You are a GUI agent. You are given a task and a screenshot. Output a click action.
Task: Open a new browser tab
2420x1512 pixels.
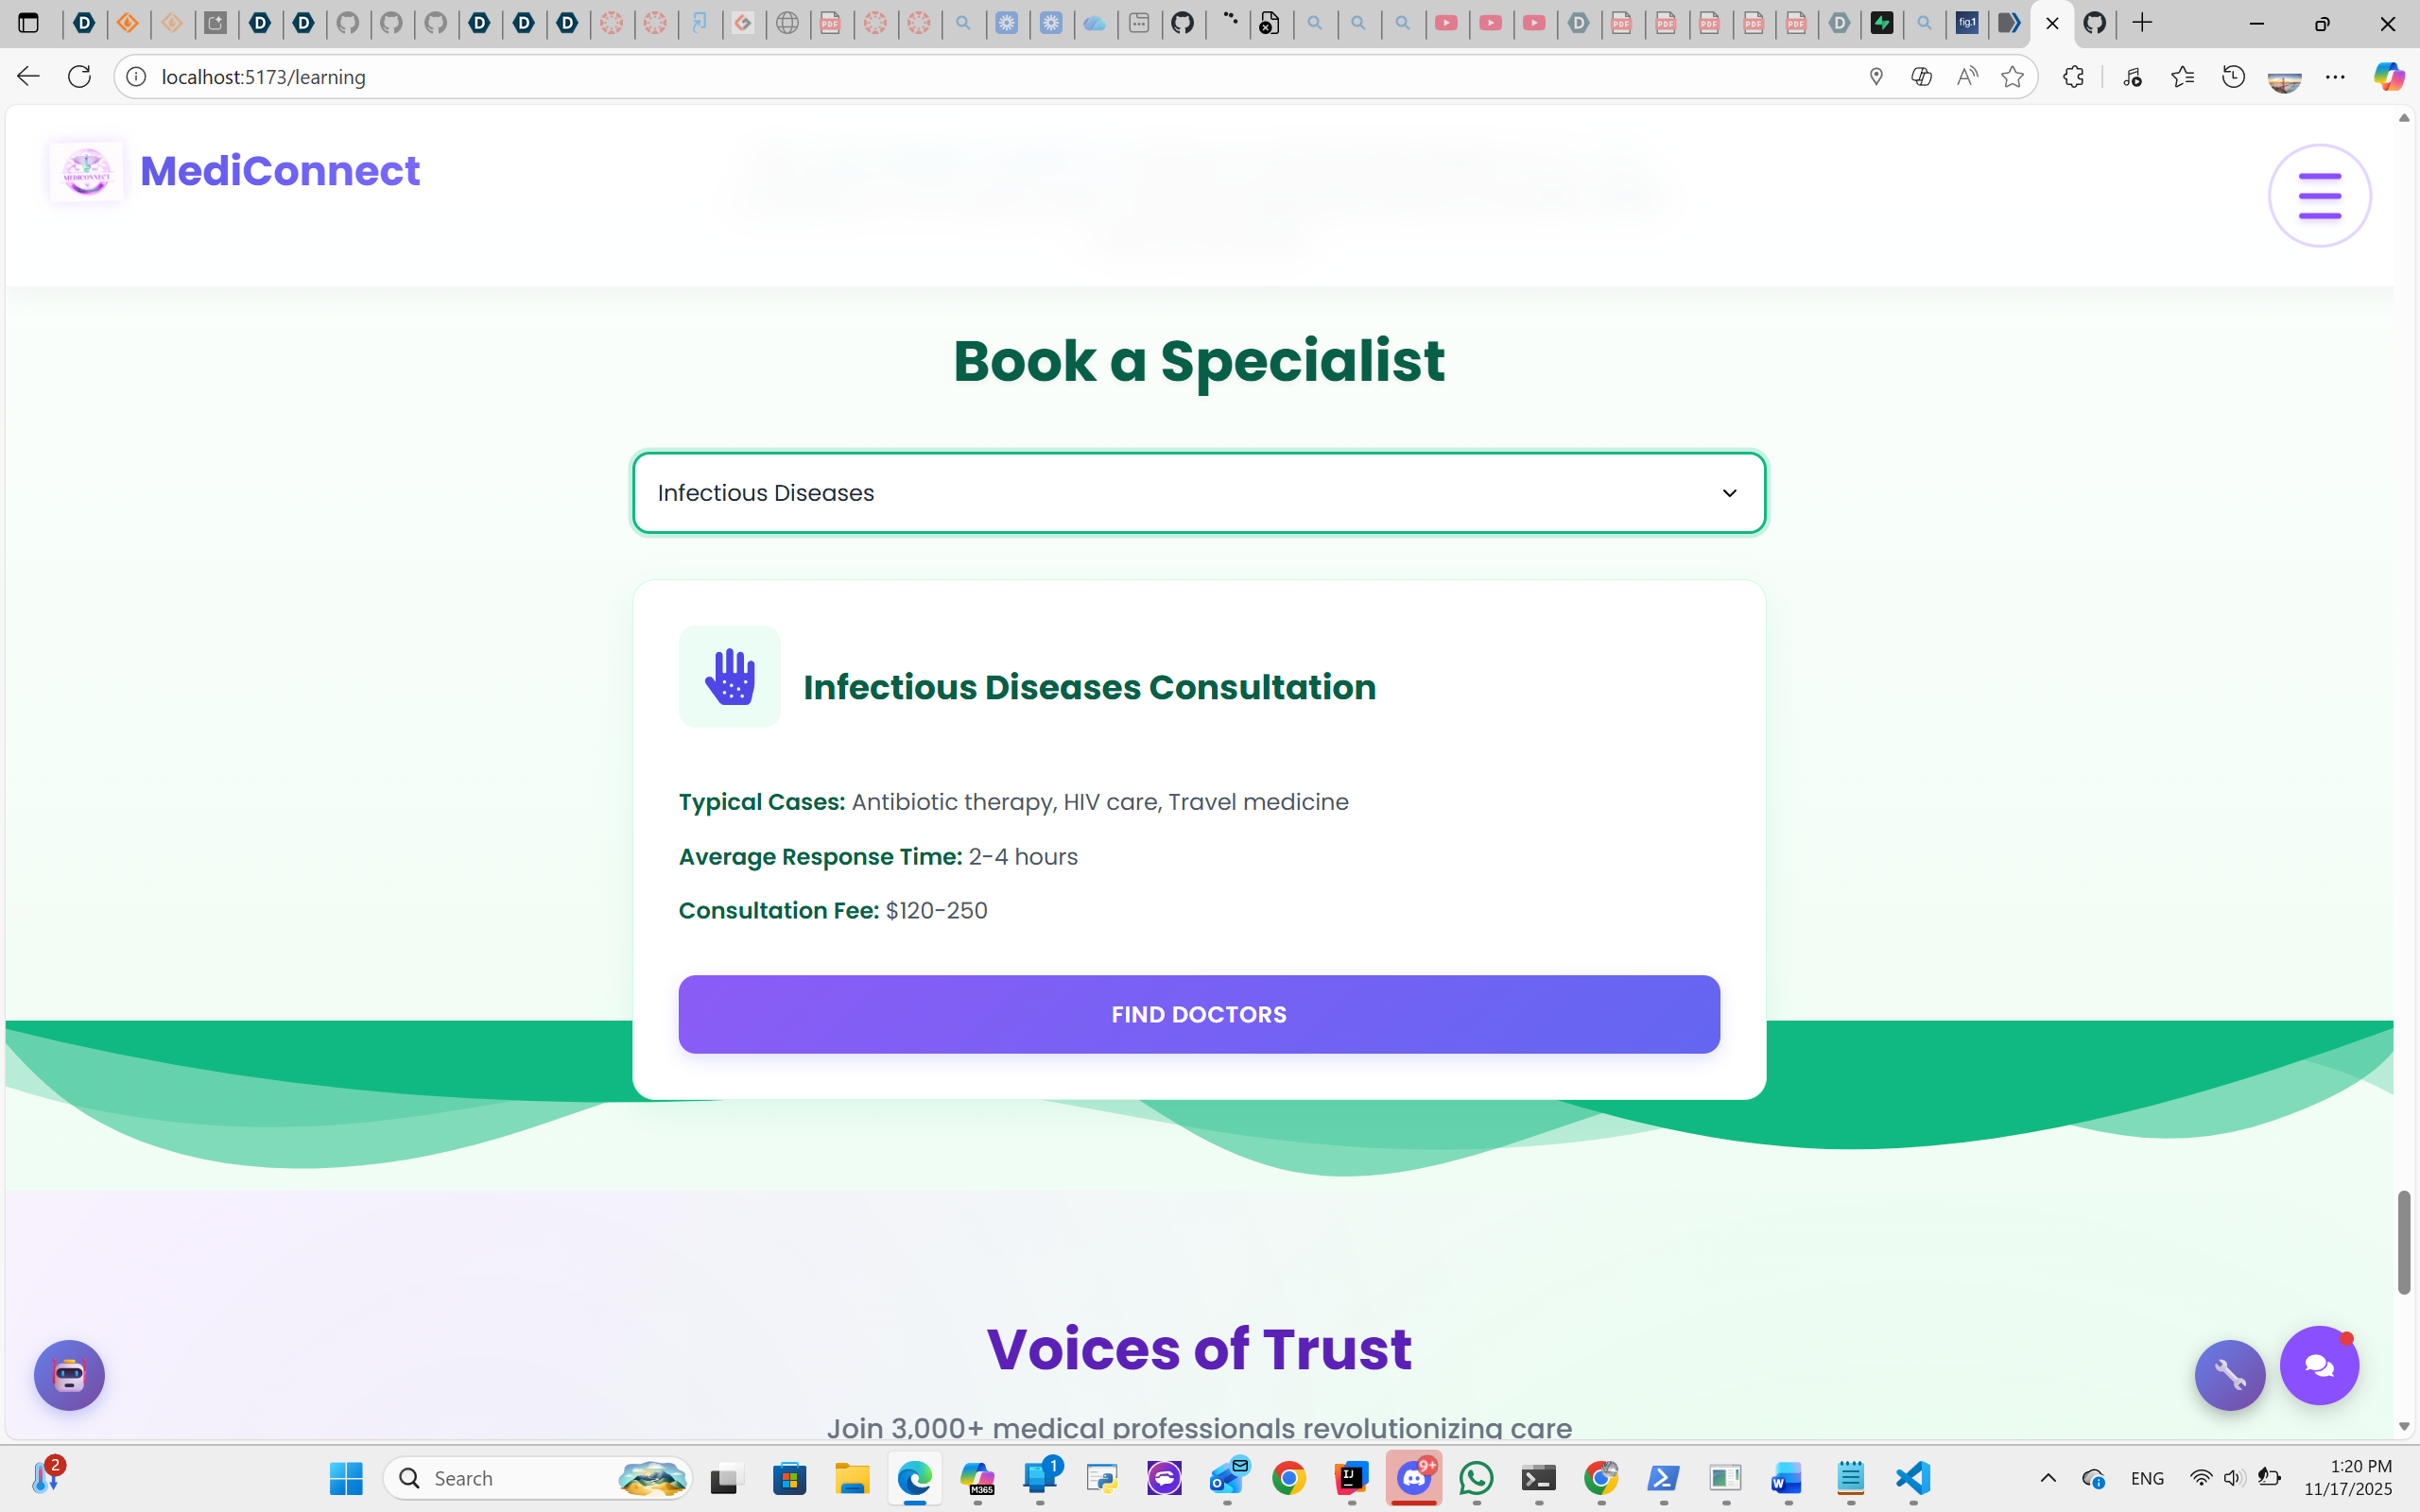click(x=2142, y=23)
